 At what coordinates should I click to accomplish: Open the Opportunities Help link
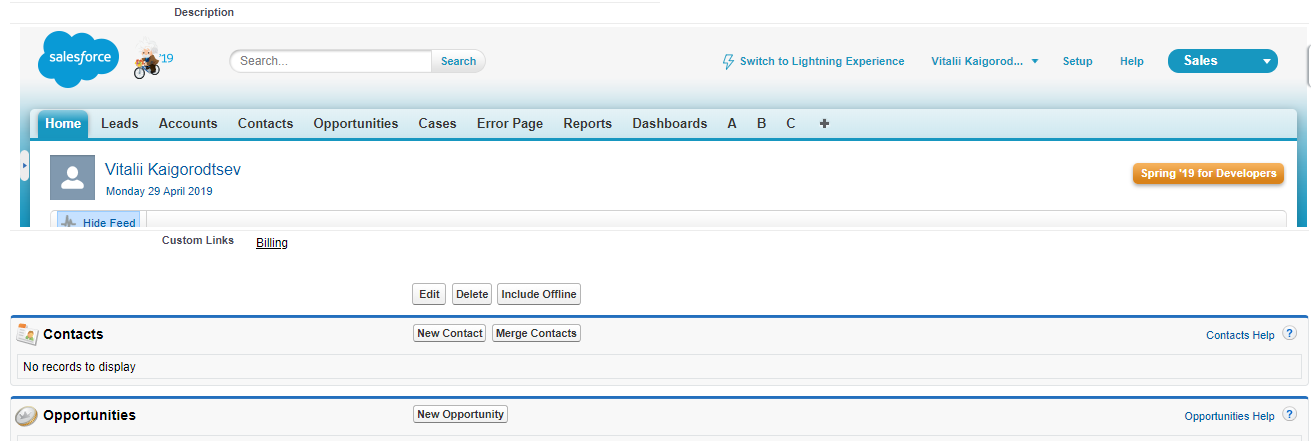pos(1229,416)
